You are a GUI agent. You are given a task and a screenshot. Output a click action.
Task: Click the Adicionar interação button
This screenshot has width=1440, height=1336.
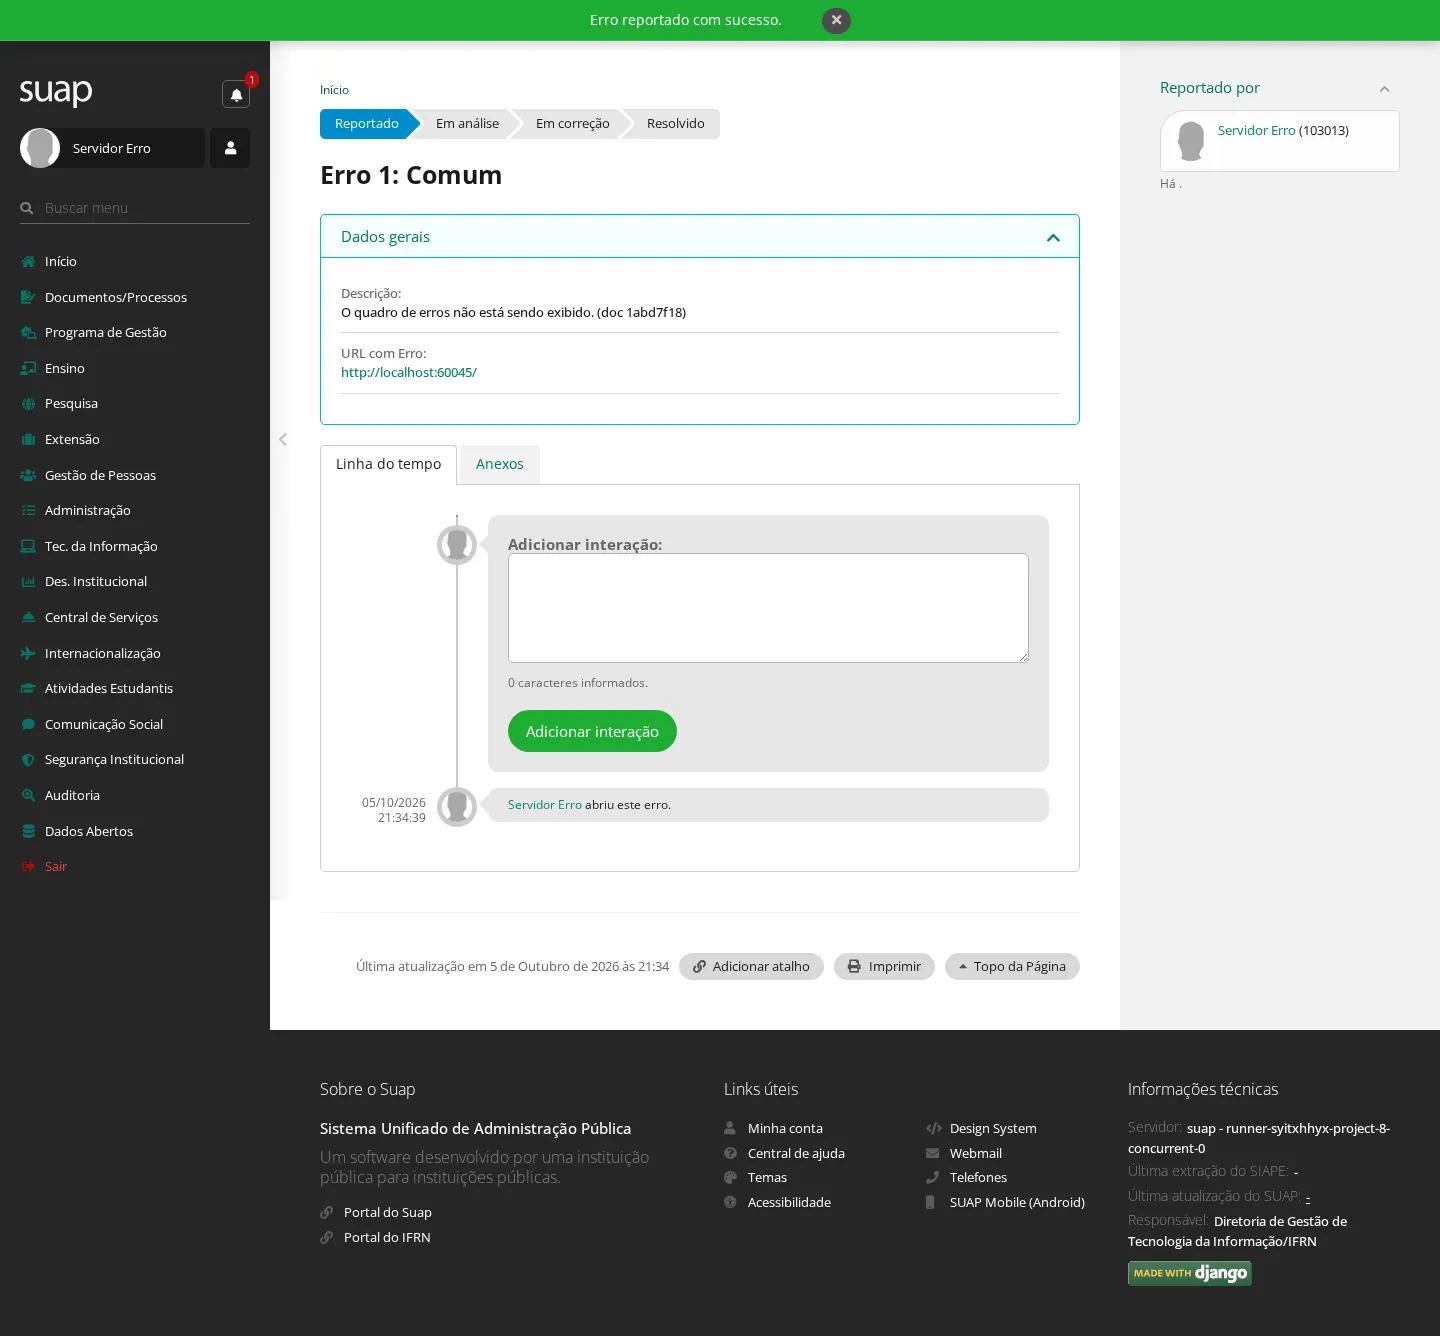tap(592, 731)
